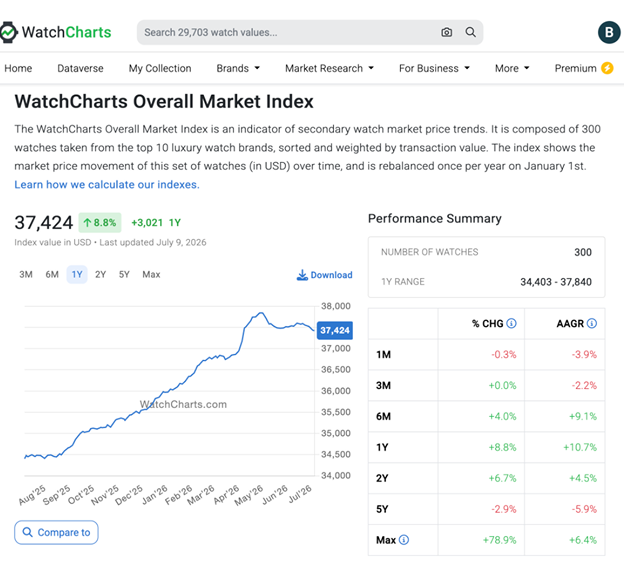
Task: Click the Aug'25 x-axis label
Action: point(32,495)
